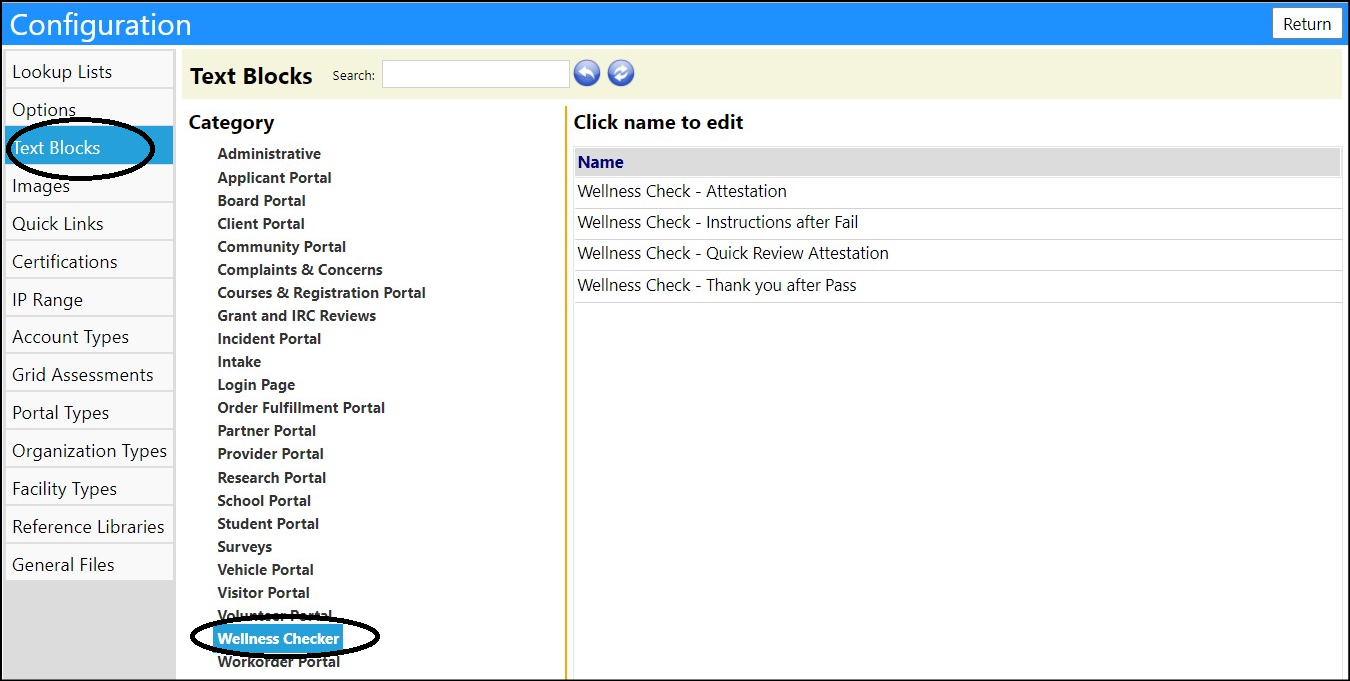Select Student Portal category
The height and width of the screenshot is (681, 1350).
pyautogui.click(x=268, y=523)
